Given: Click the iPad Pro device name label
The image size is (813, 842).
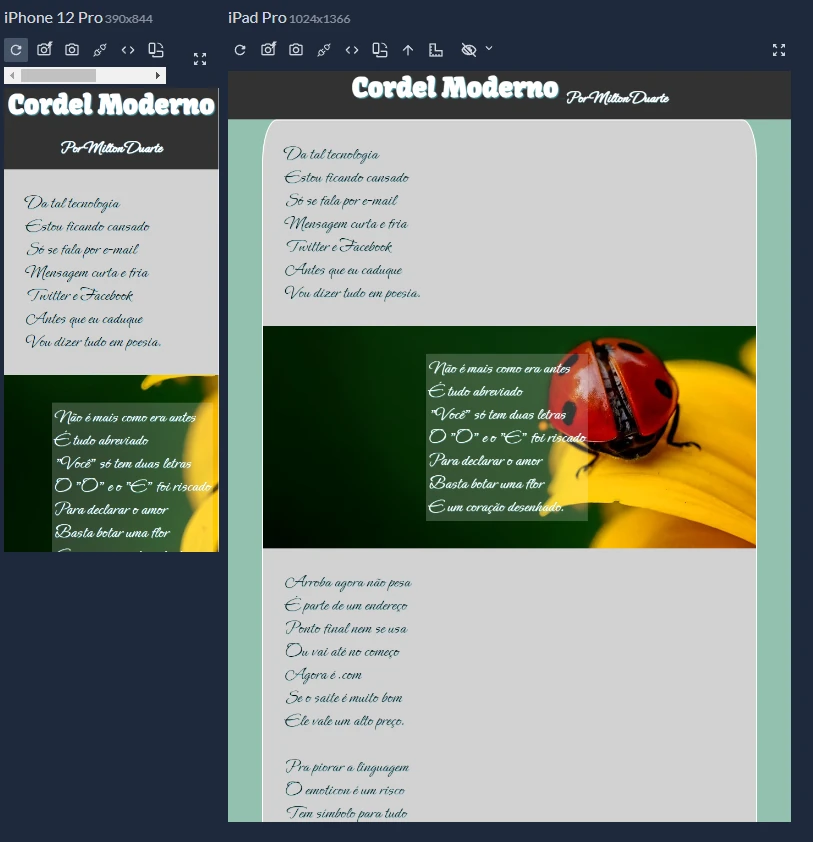Looking at the screenshot, I should pos(256,18).
